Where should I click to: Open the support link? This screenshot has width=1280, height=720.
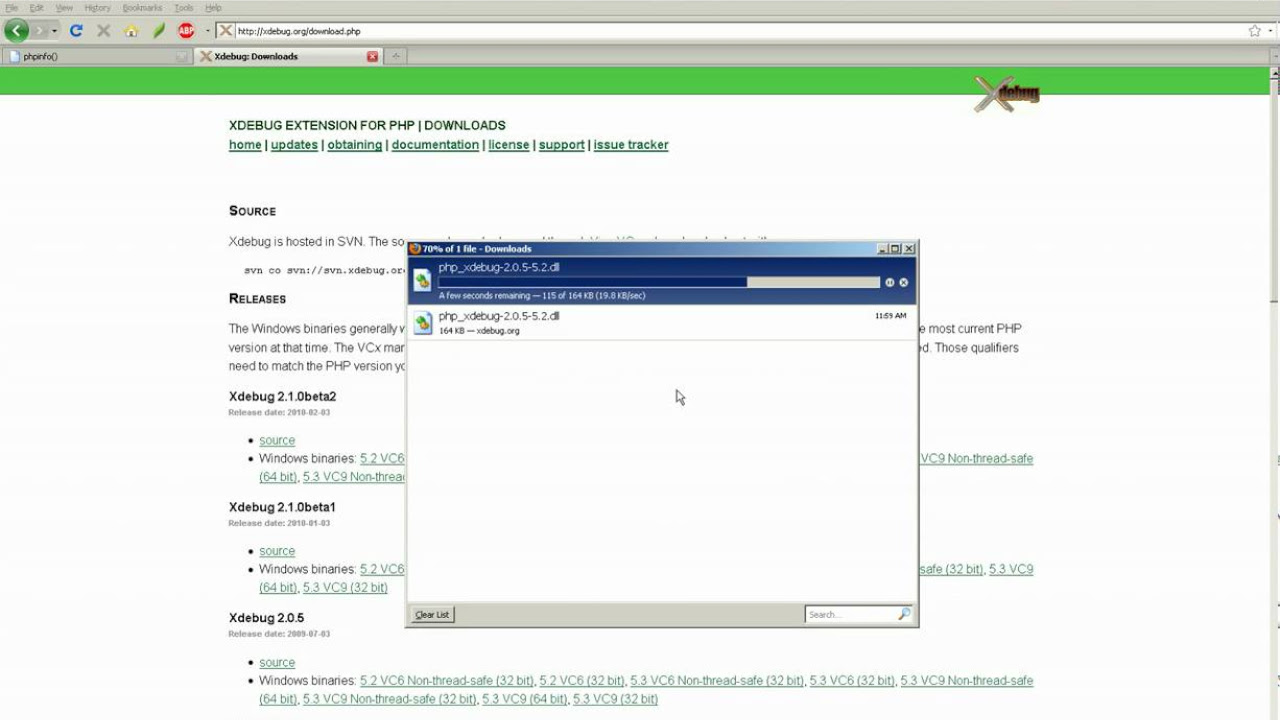click(562, 145)
